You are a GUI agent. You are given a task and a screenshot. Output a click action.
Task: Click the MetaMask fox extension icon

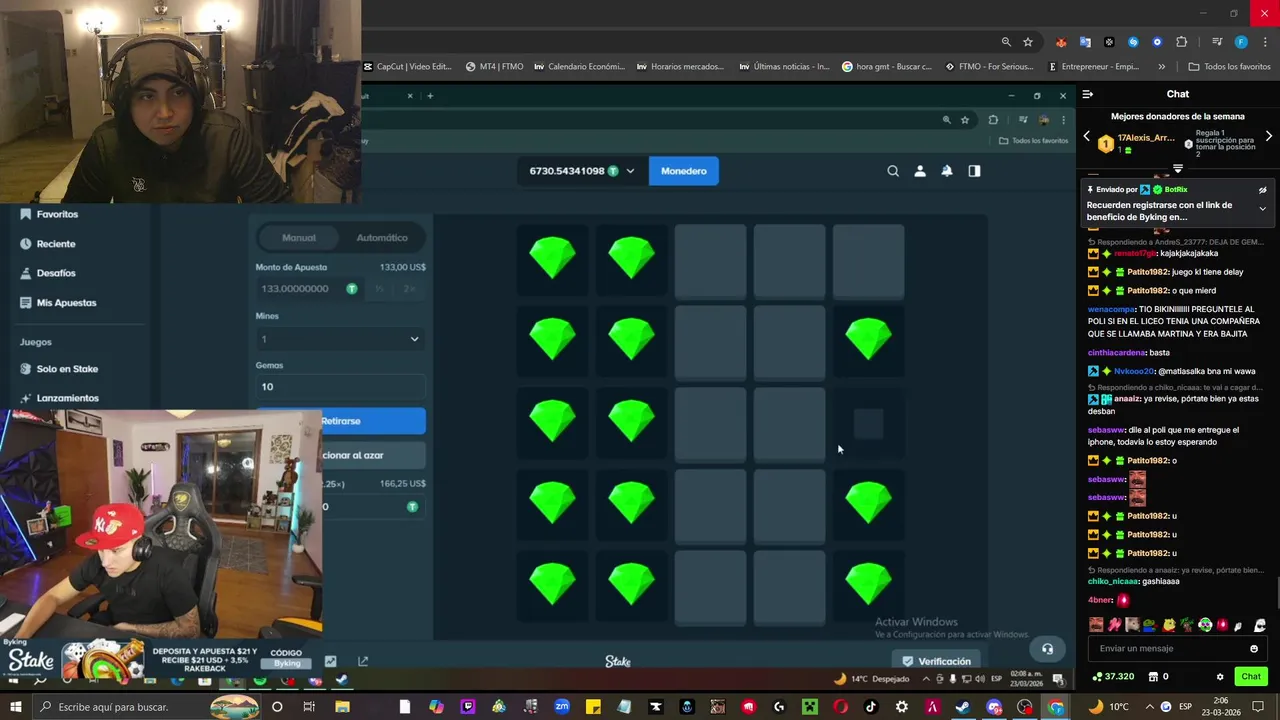click(1061, 42)
